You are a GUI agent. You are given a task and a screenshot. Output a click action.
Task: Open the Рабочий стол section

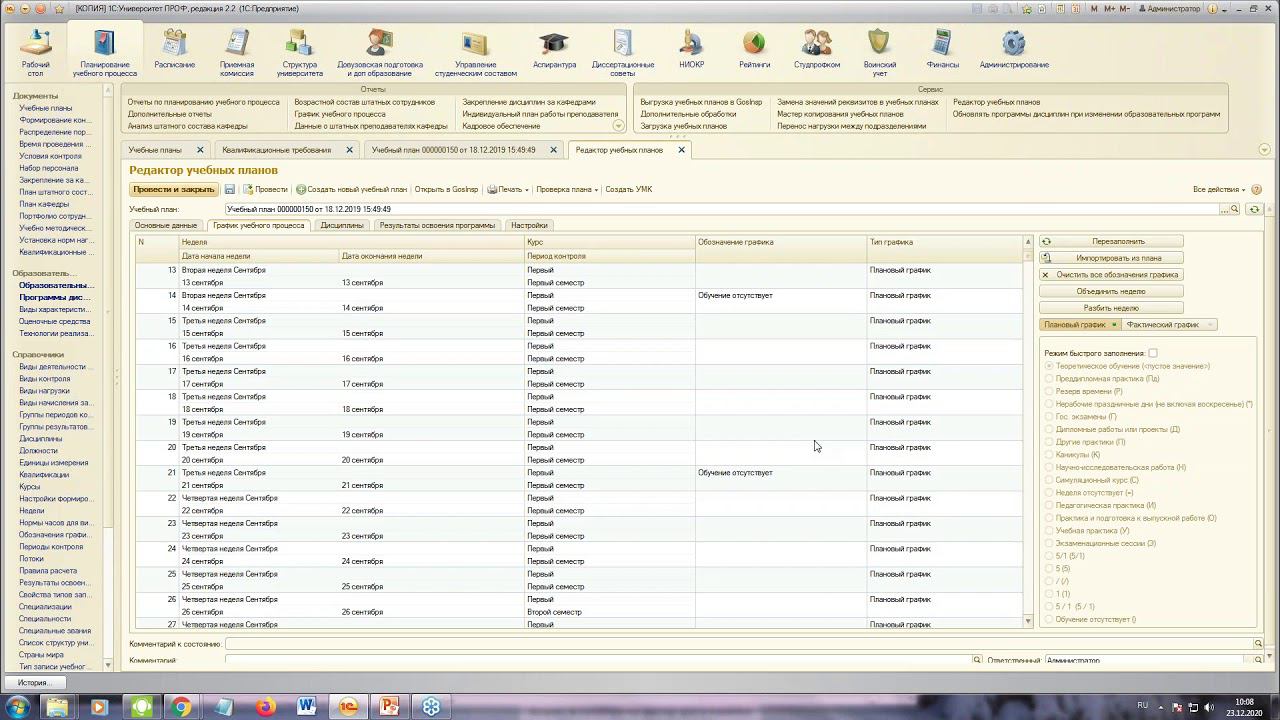(36, 52)
